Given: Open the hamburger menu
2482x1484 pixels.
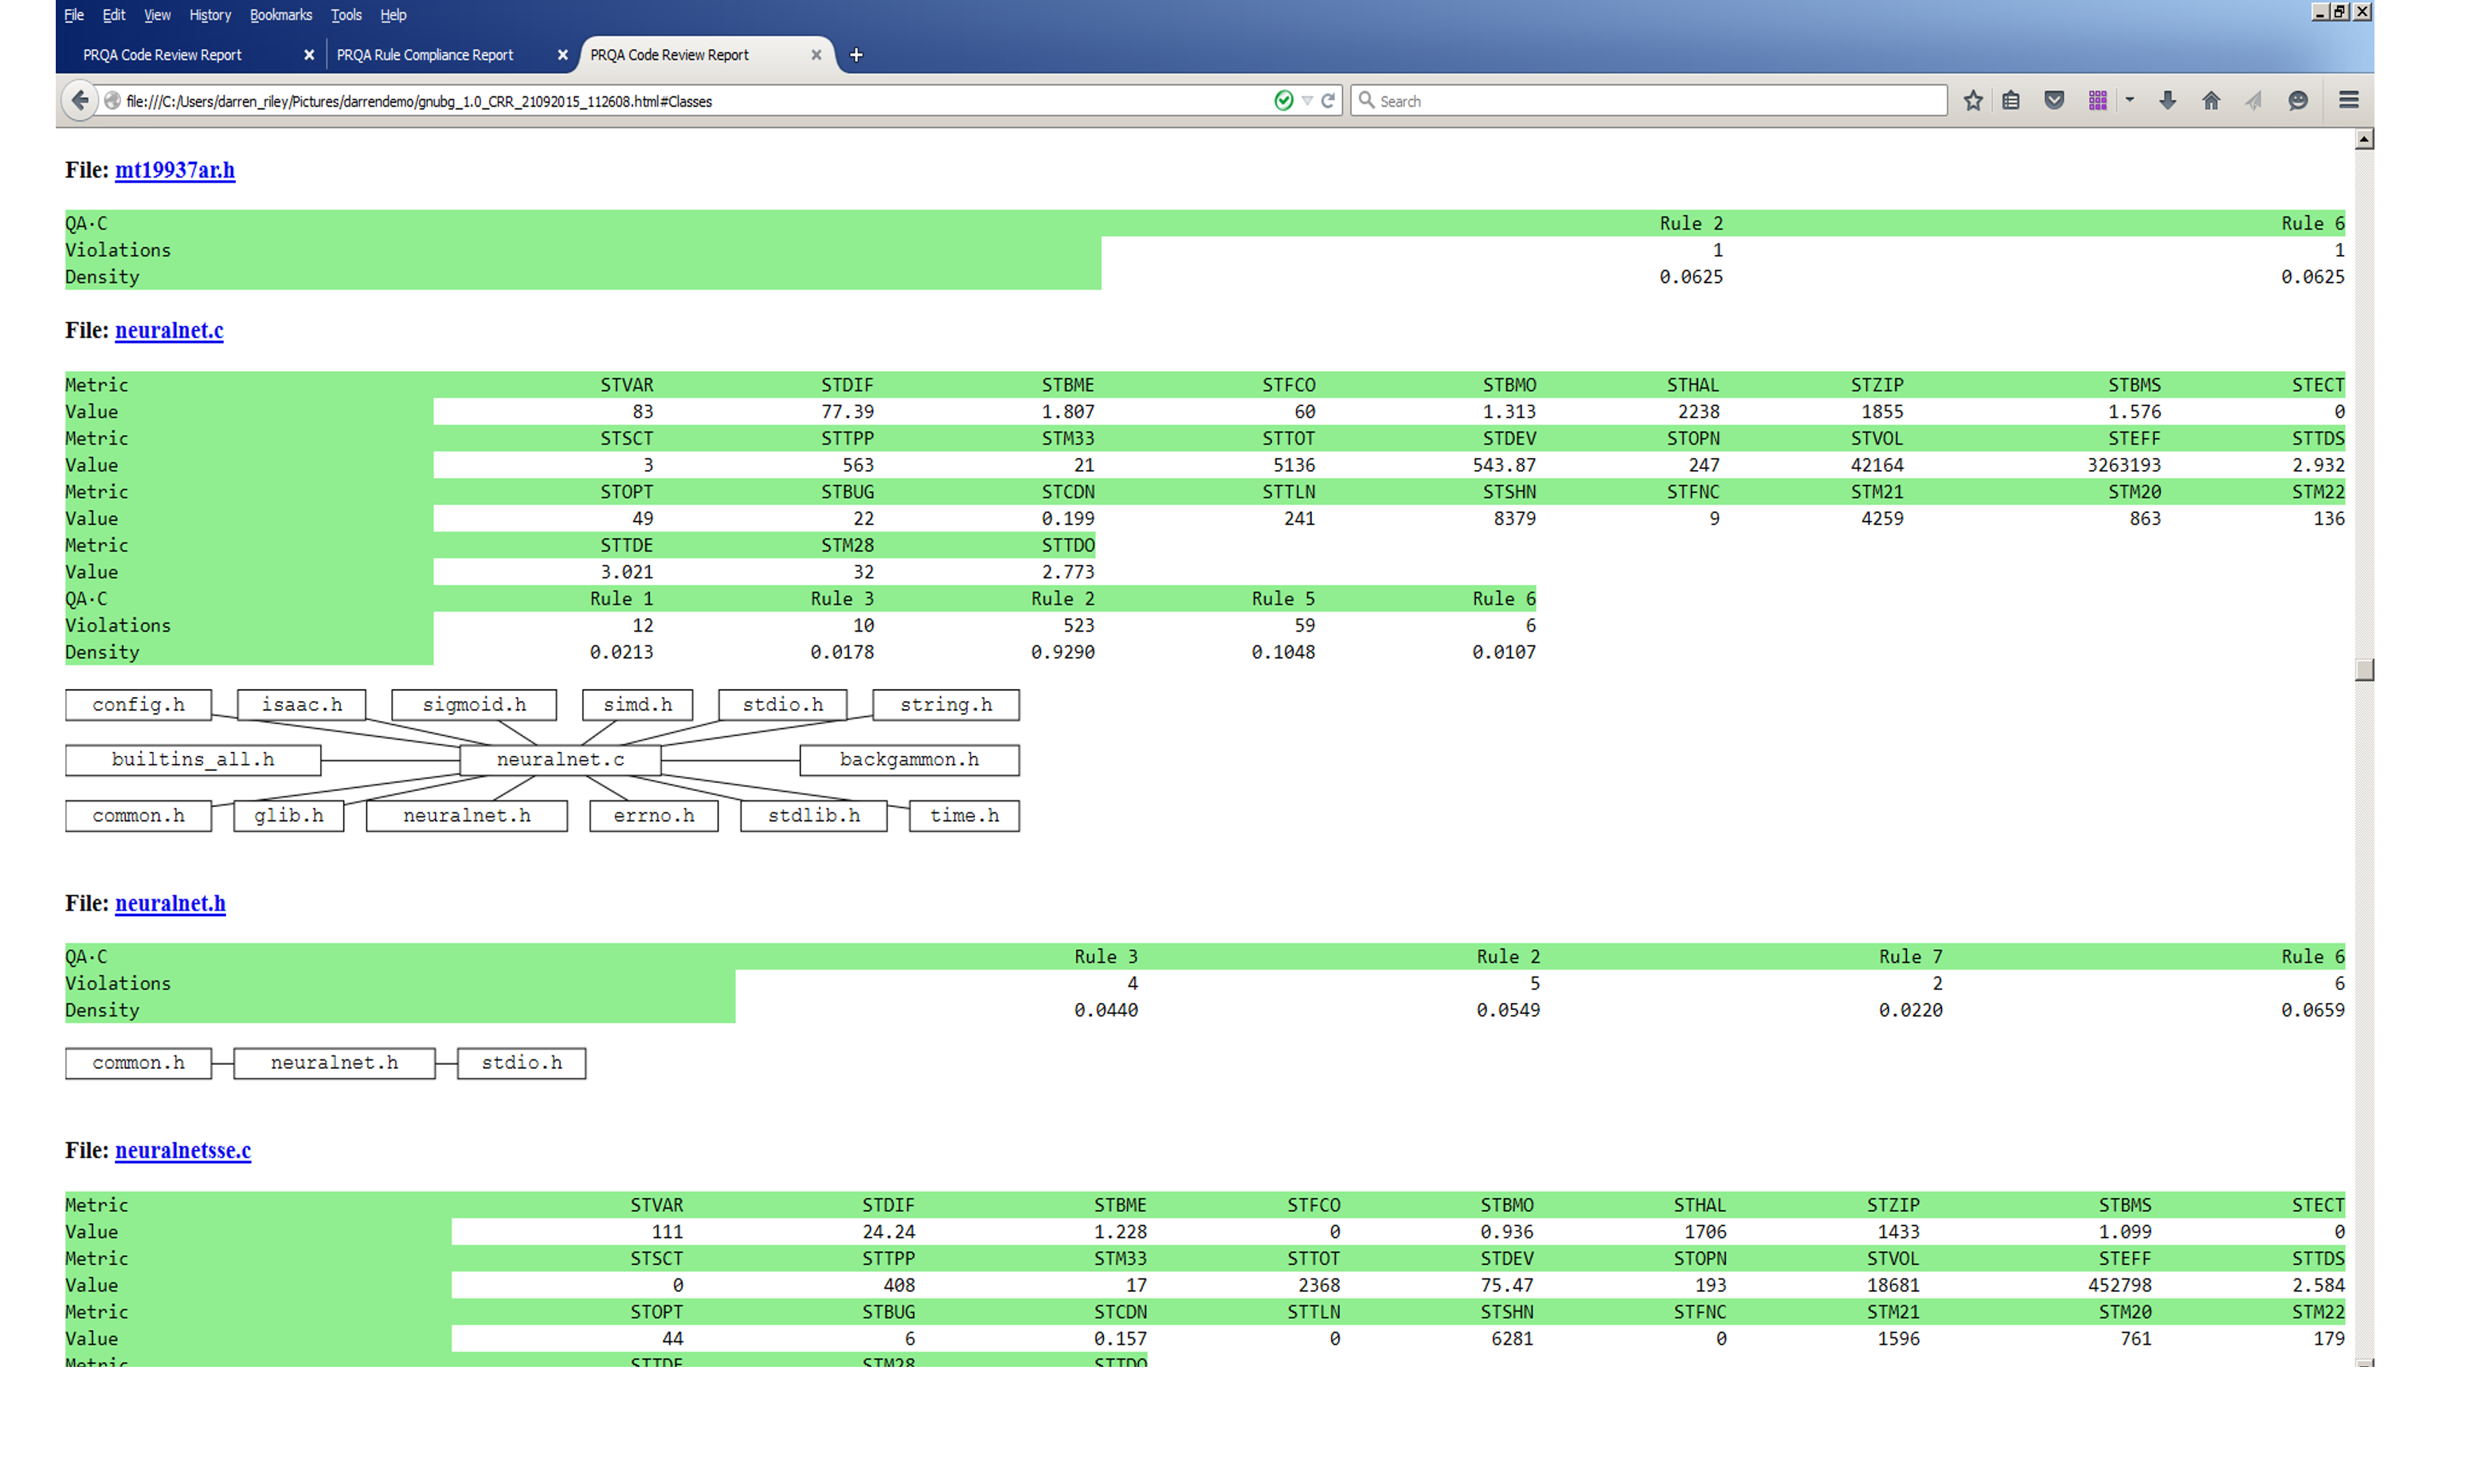Looking at the screenshot, I should pos(2349,101).
